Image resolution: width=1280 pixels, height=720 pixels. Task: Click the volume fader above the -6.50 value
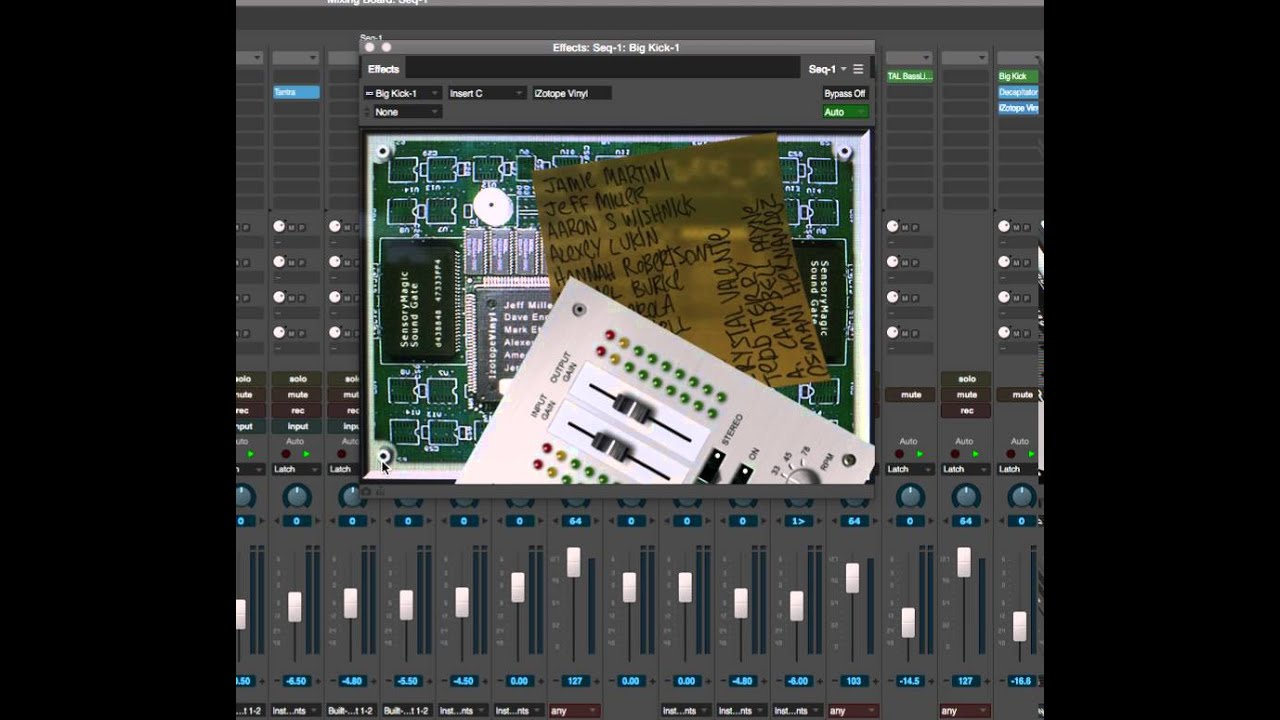[x=295, y=606]
